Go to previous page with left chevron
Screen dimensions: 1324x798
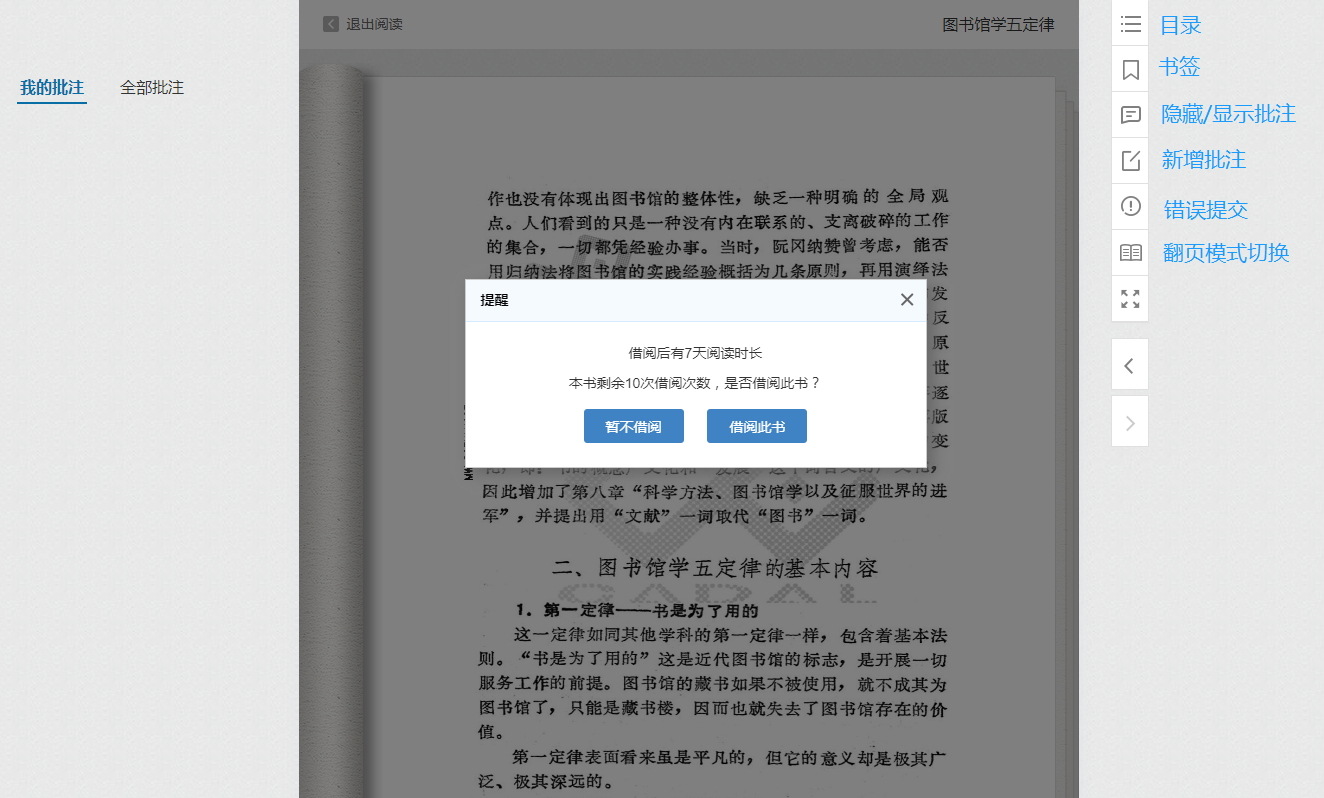(x=1129, y=366)
